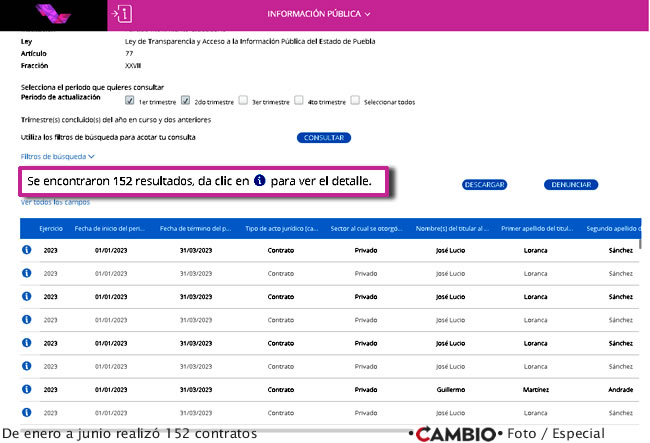Select the Martínez surname cell
The width and height of the screenshot is (650, 443).
coord(536,390)
